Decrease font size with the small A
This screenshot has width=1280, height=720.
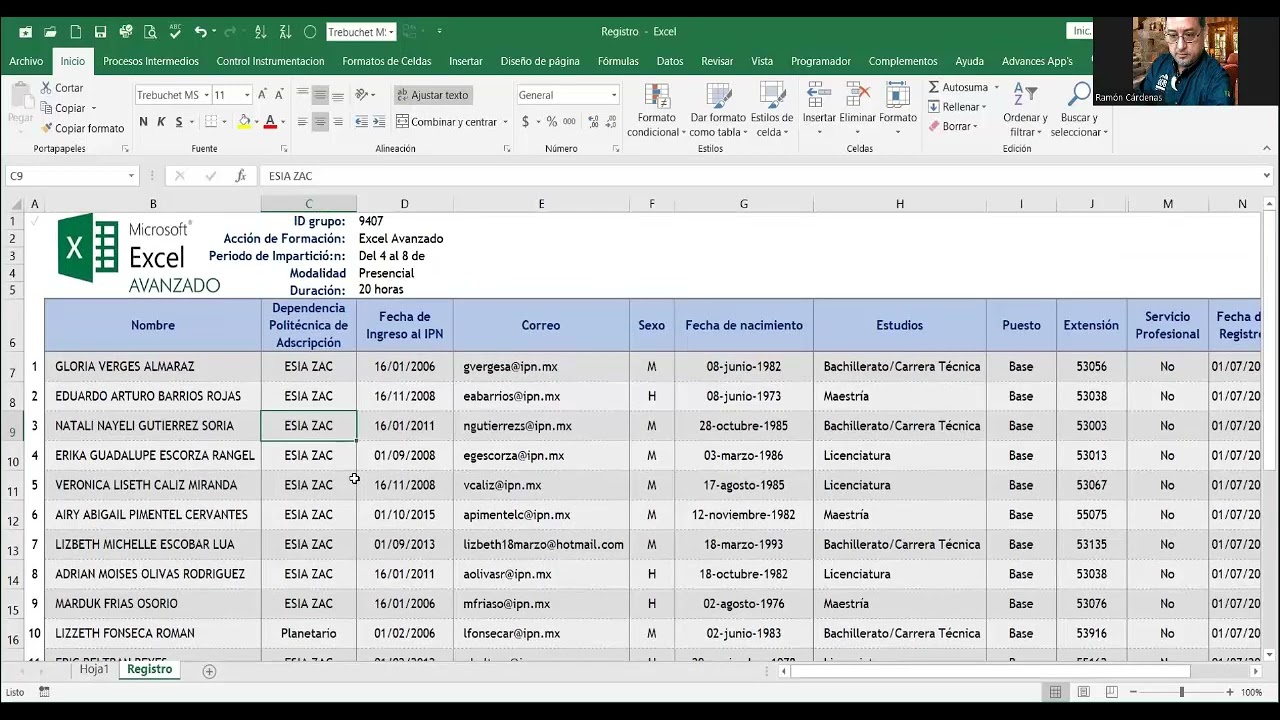[279, 95]
